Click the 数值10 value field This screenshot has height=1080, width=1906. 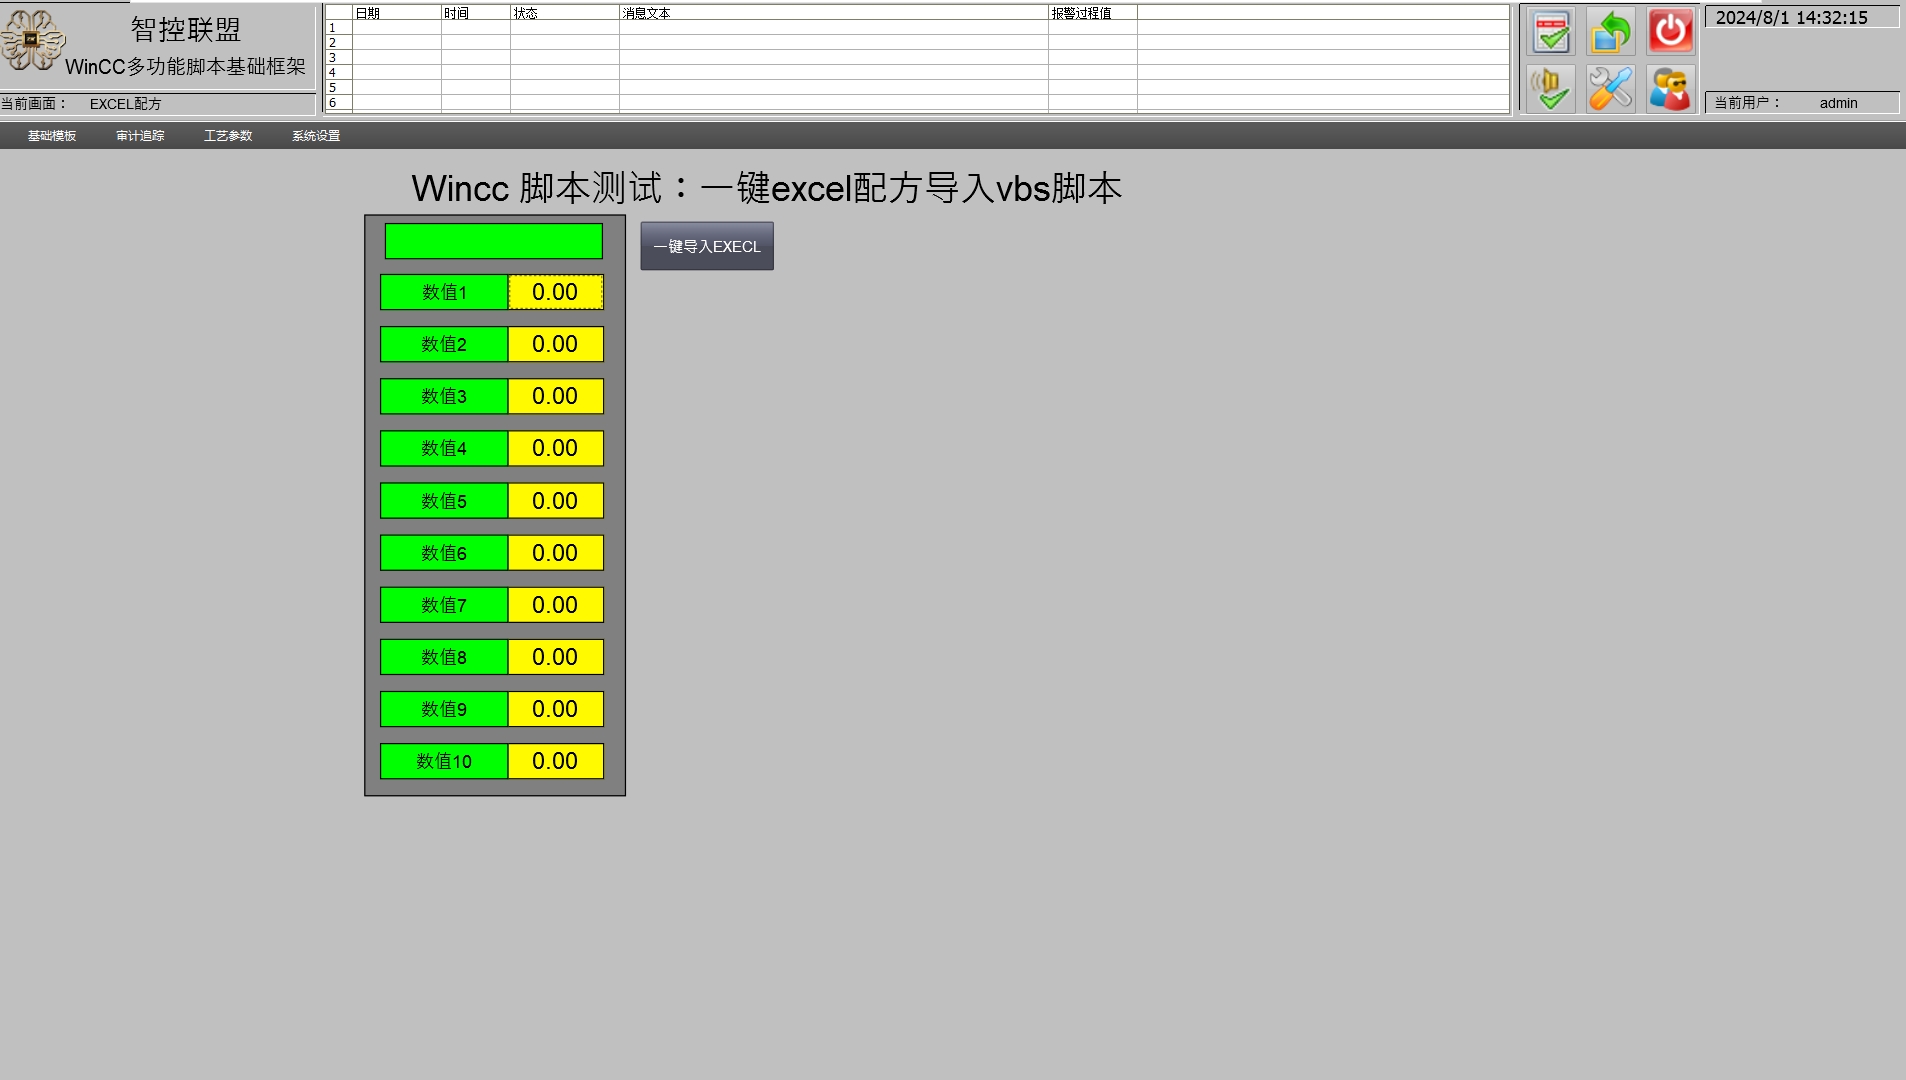point(555,760)
